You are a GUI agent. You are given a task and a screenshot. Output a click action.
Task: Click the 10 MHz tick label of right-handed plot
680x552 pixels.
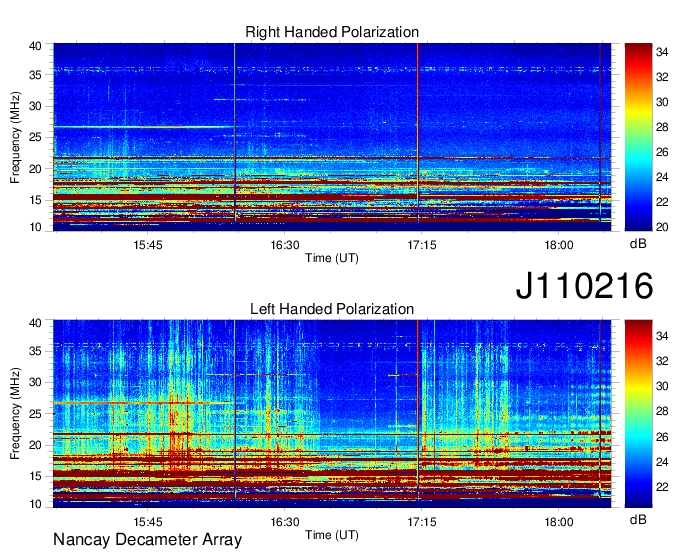point(35,227)
